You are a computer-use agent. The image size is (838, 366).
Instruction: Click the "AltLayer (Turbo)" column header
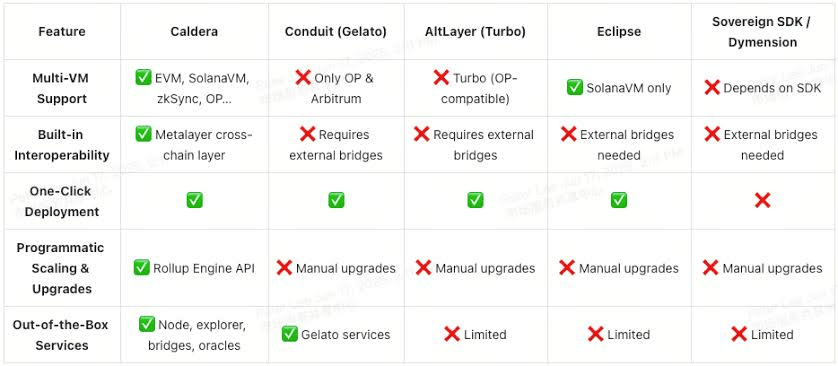(x=475, y=32)
